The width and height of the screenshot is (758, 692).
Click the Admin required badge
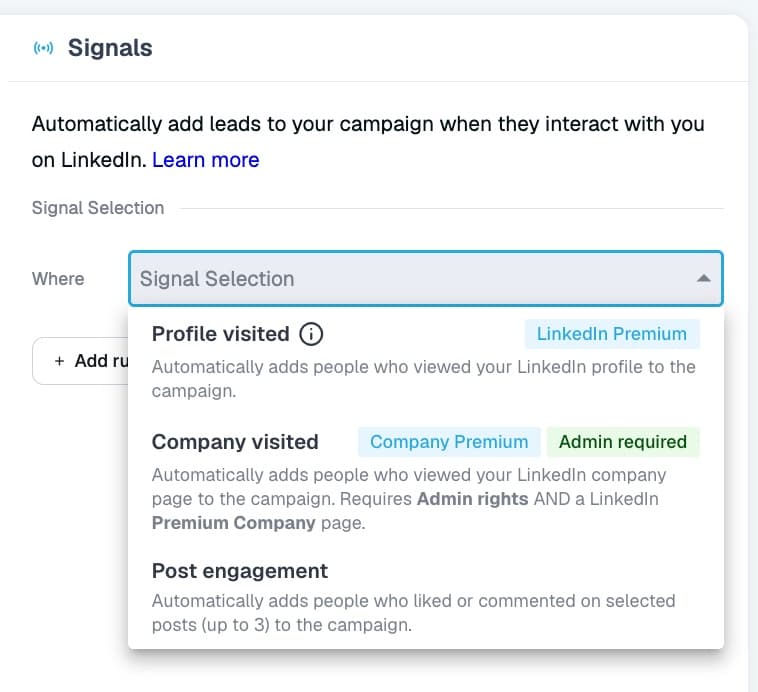point(623,442)
